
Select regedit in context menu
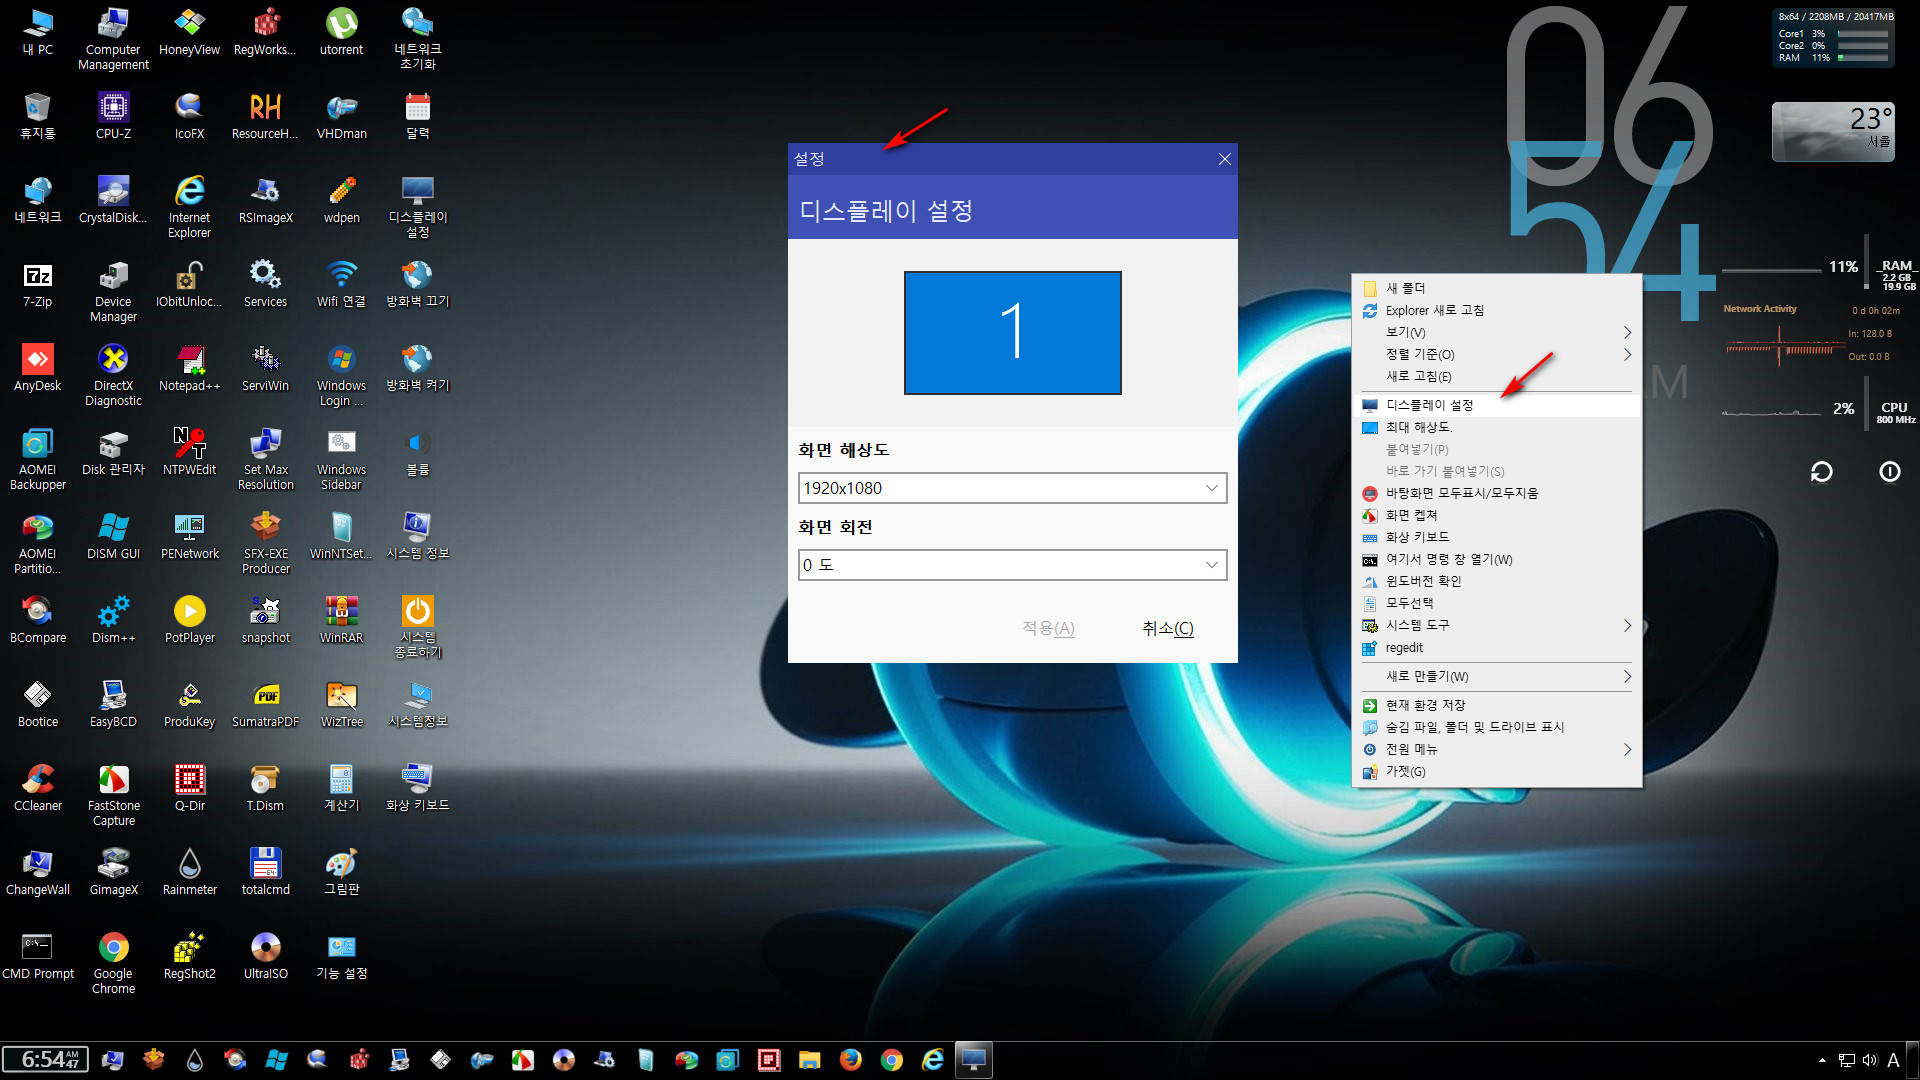[x=1496, y=647]
